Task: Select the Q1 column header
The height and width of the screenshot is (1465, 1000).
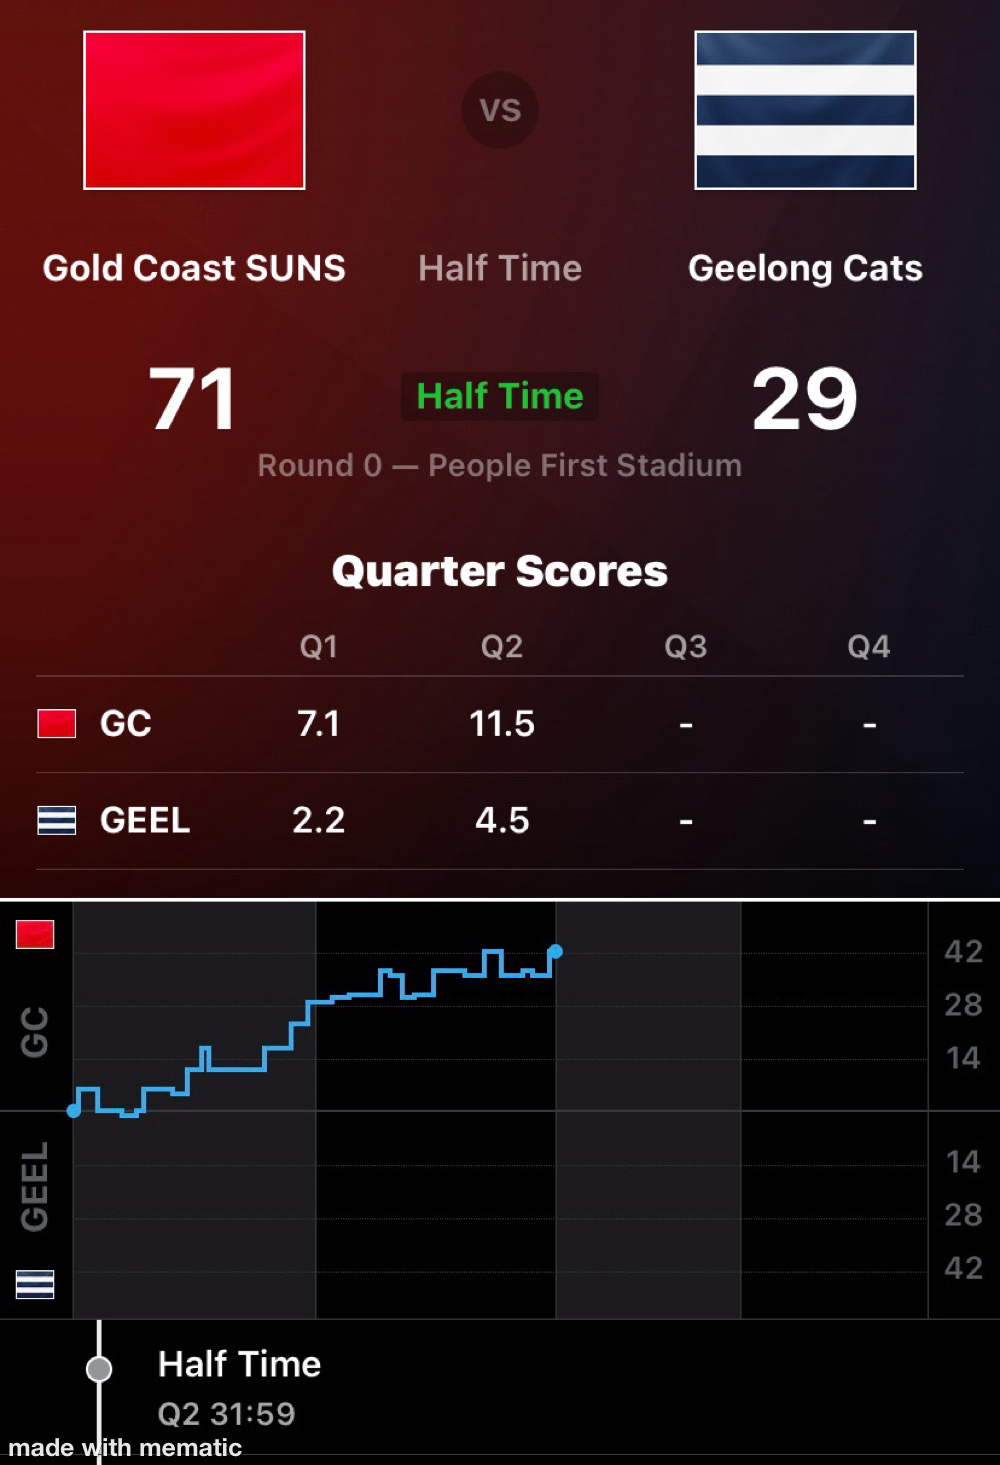Action: 319,647
